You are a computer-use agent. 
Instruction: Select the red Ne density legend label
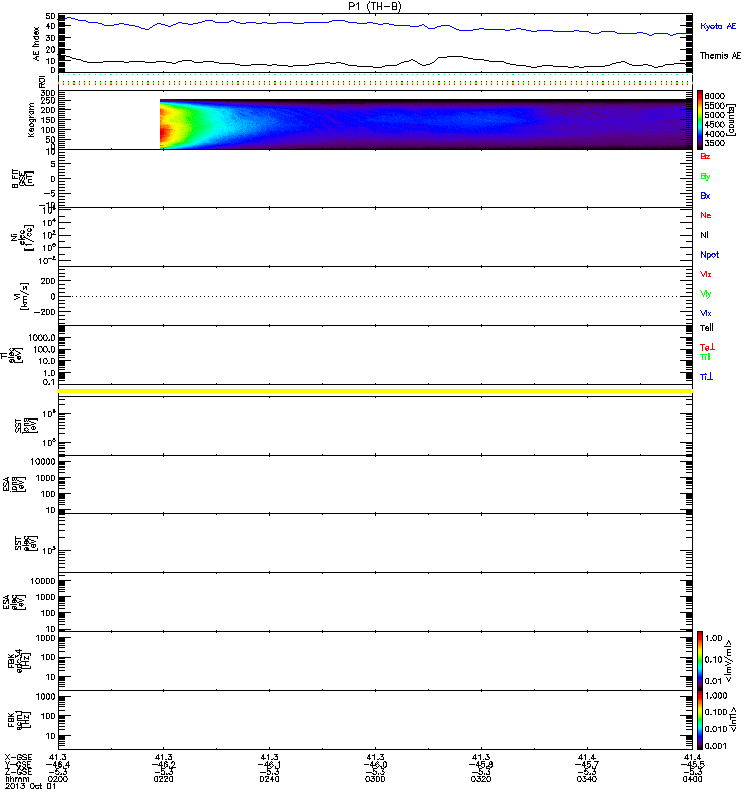(706, 215)
